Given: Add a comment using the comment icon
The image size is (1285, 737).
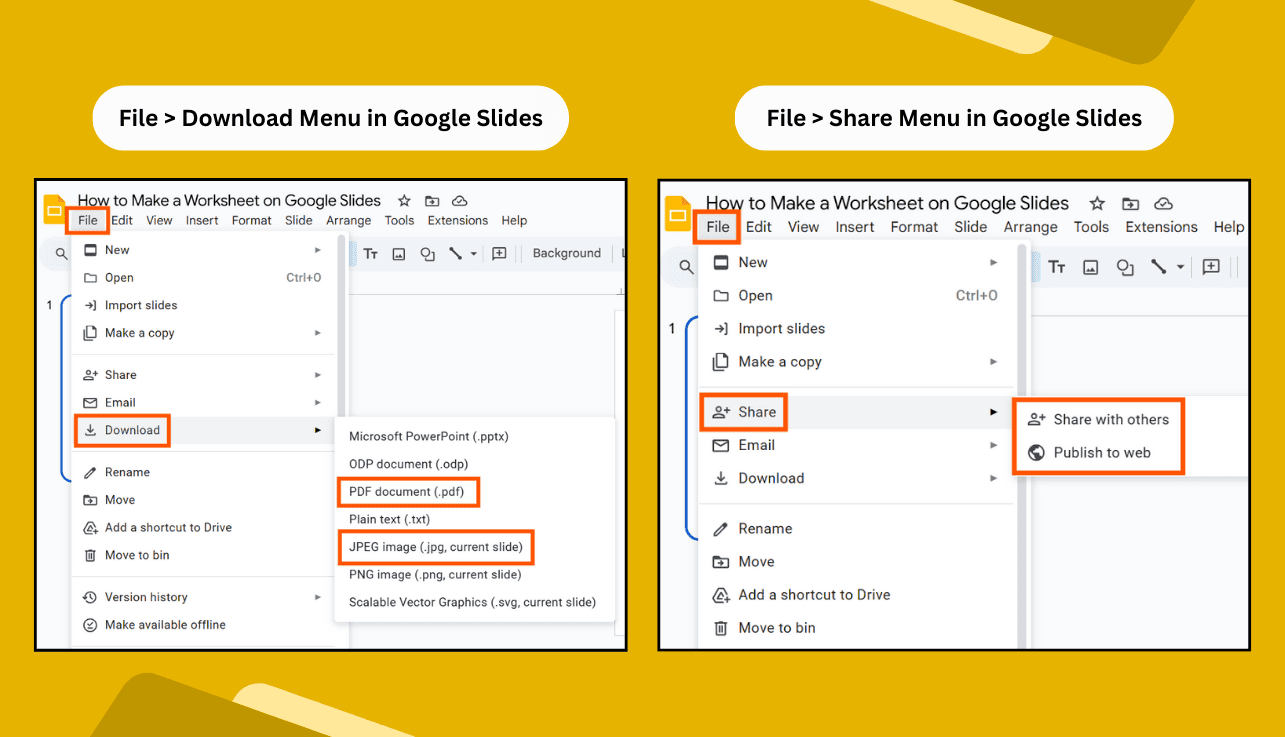Looking at the screenshot, I should tap(500, 253).
